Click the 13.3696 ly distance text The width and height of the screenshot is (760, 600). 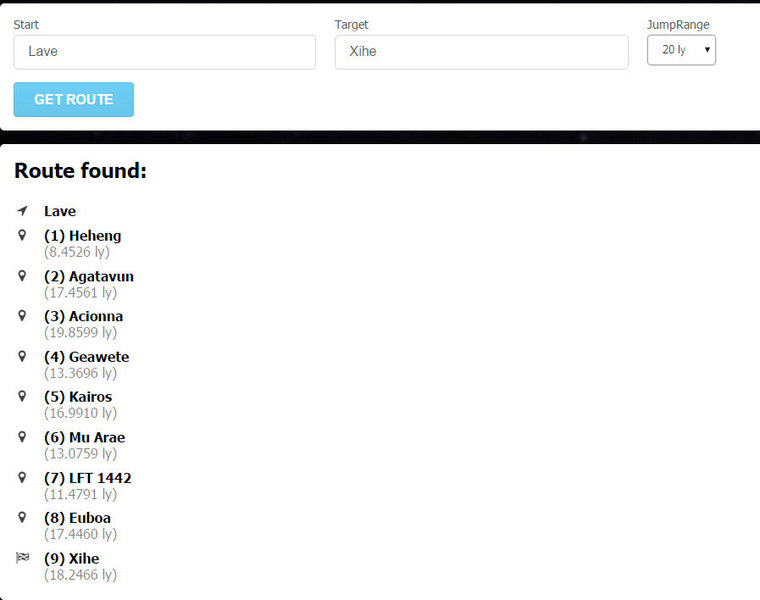tap(80, 373)
